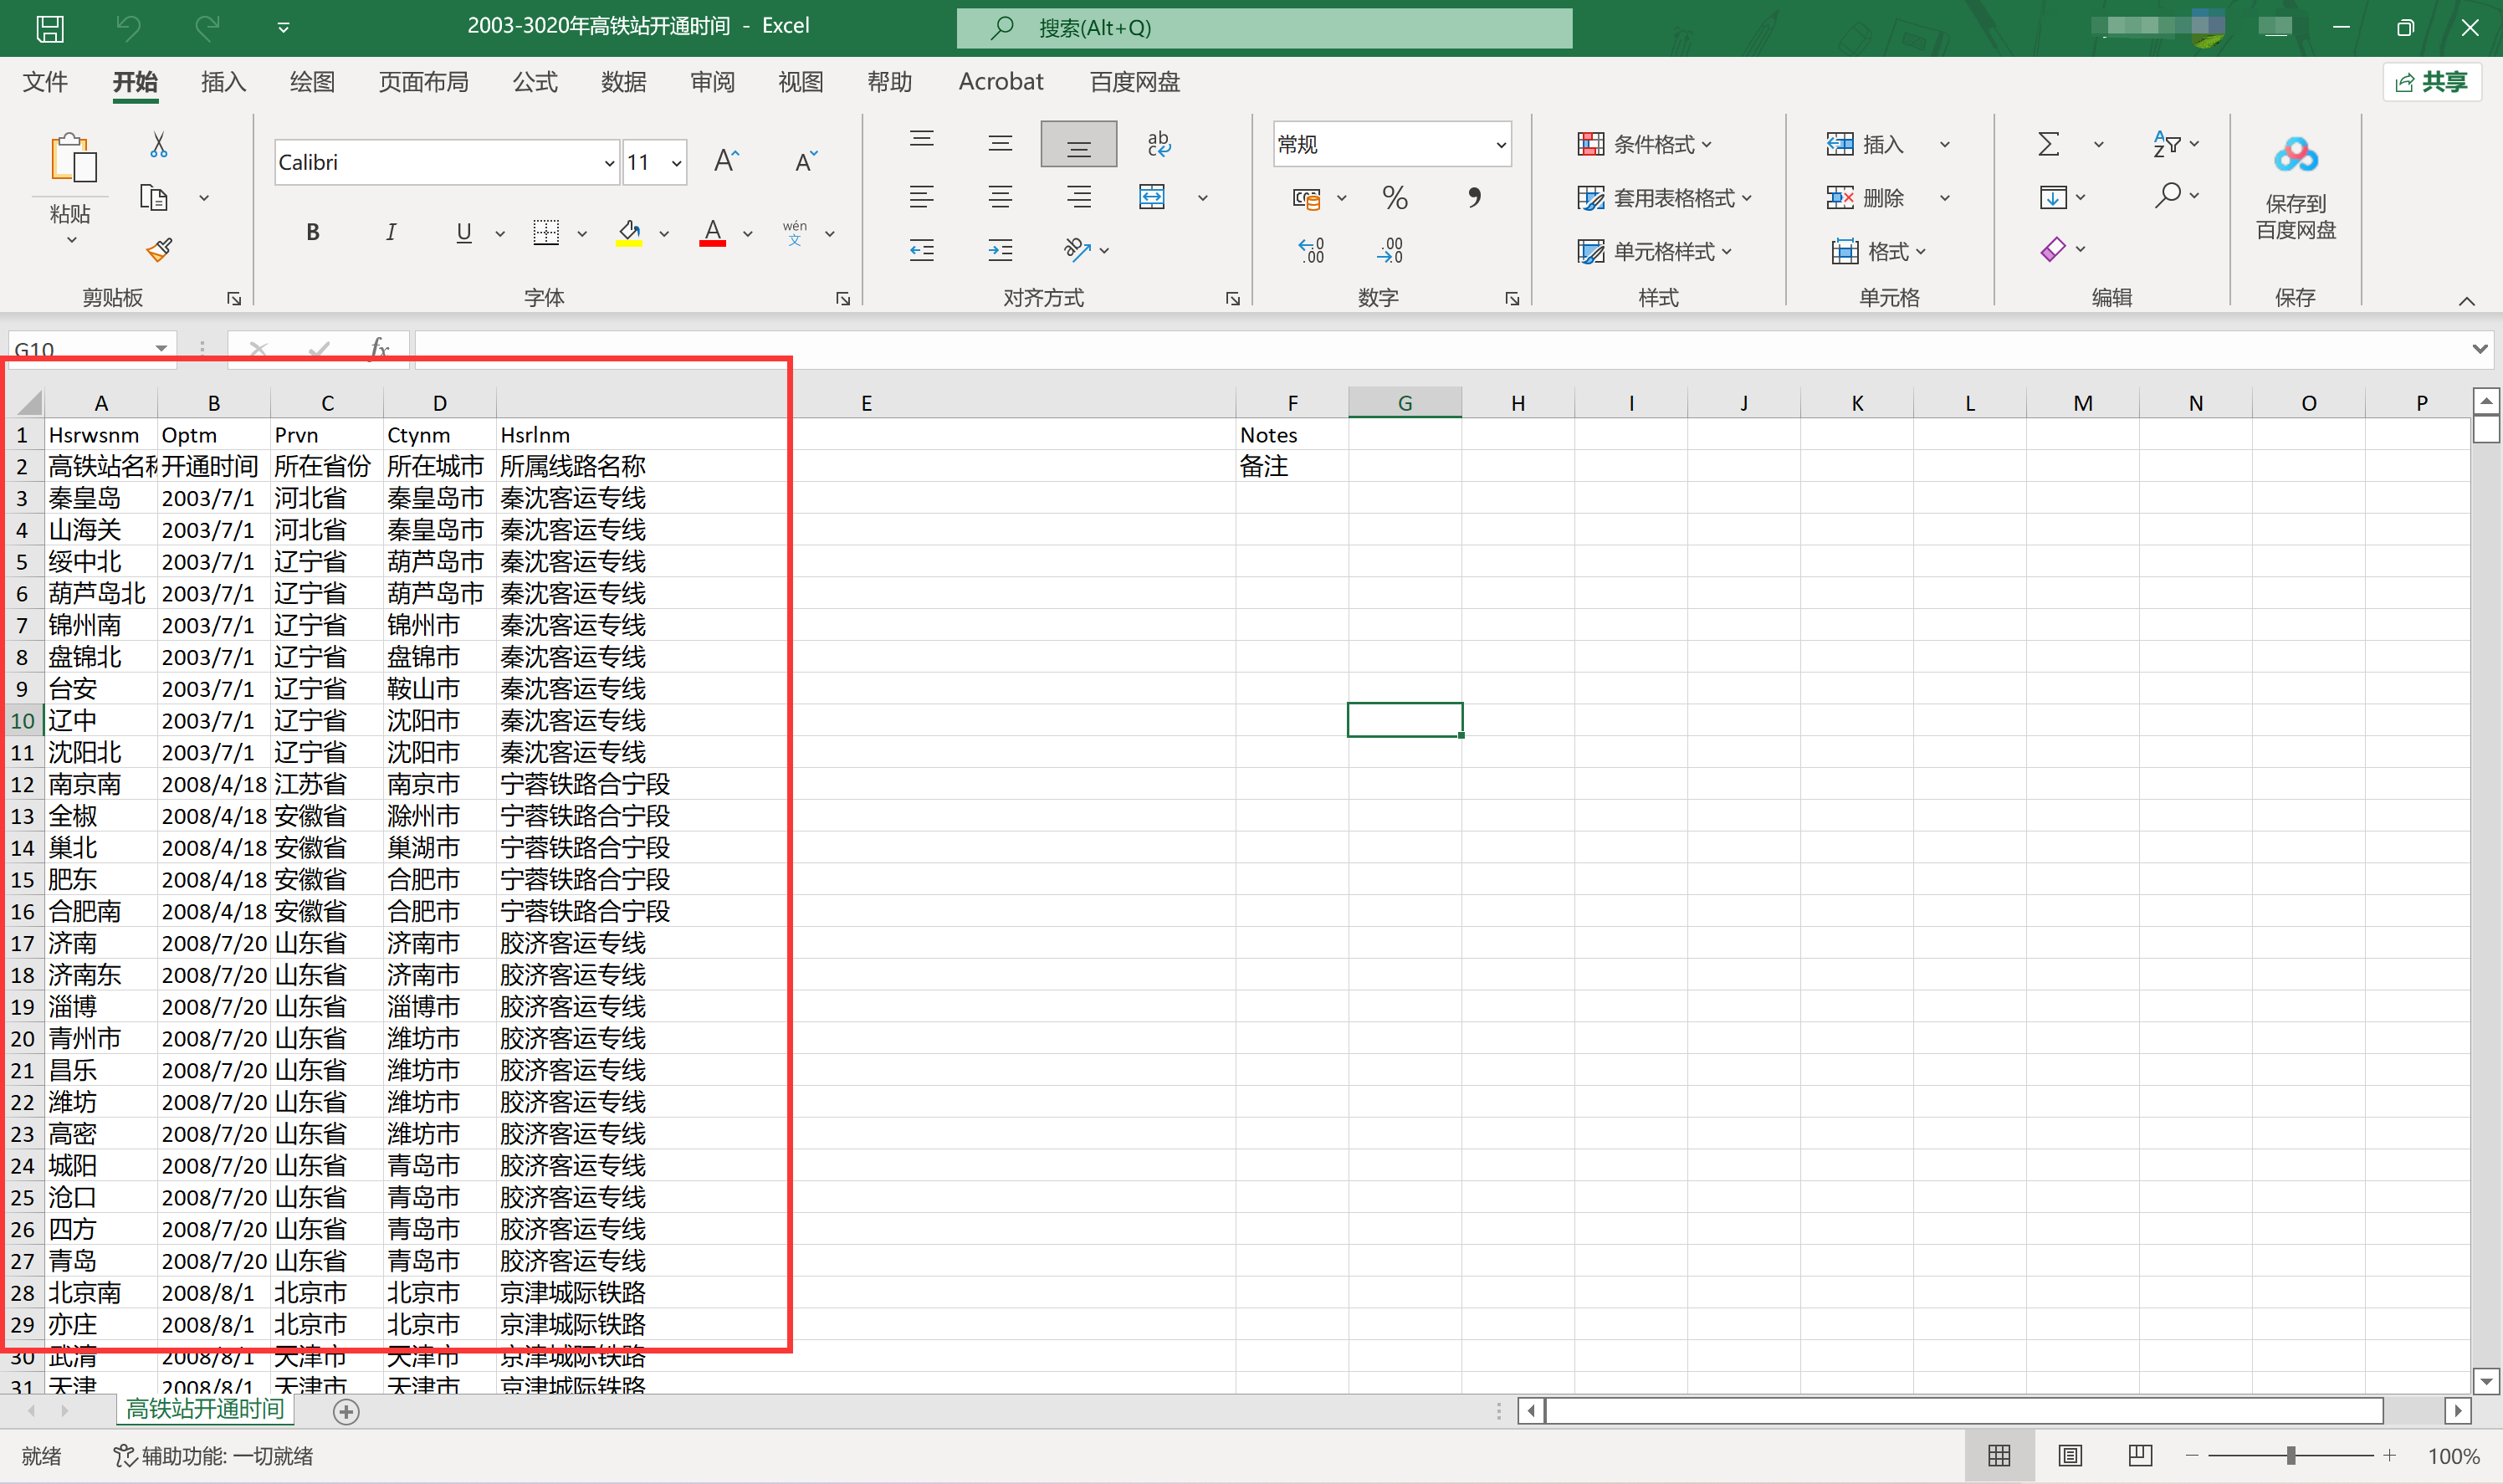2503x1484 pixels.
Task: Add a new sheet with plus button
Action: point(346,1411)
